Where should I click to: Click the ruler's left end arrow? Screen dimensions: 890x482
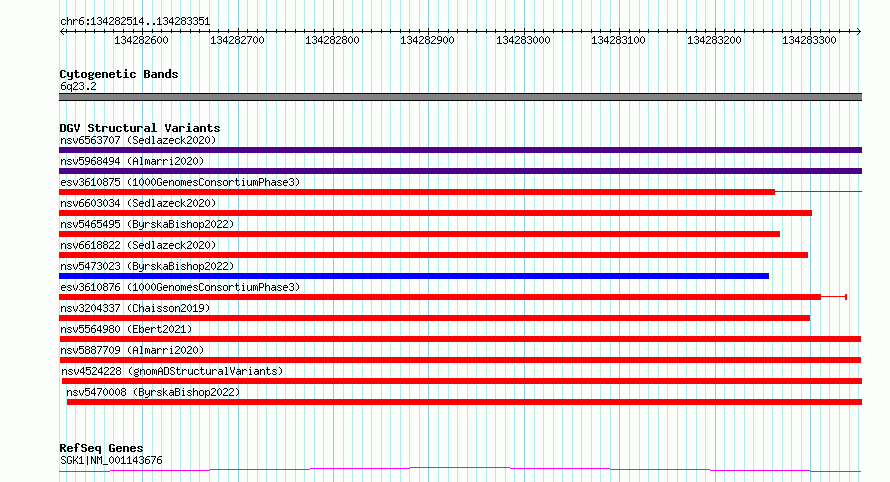(x=62, y=32)
